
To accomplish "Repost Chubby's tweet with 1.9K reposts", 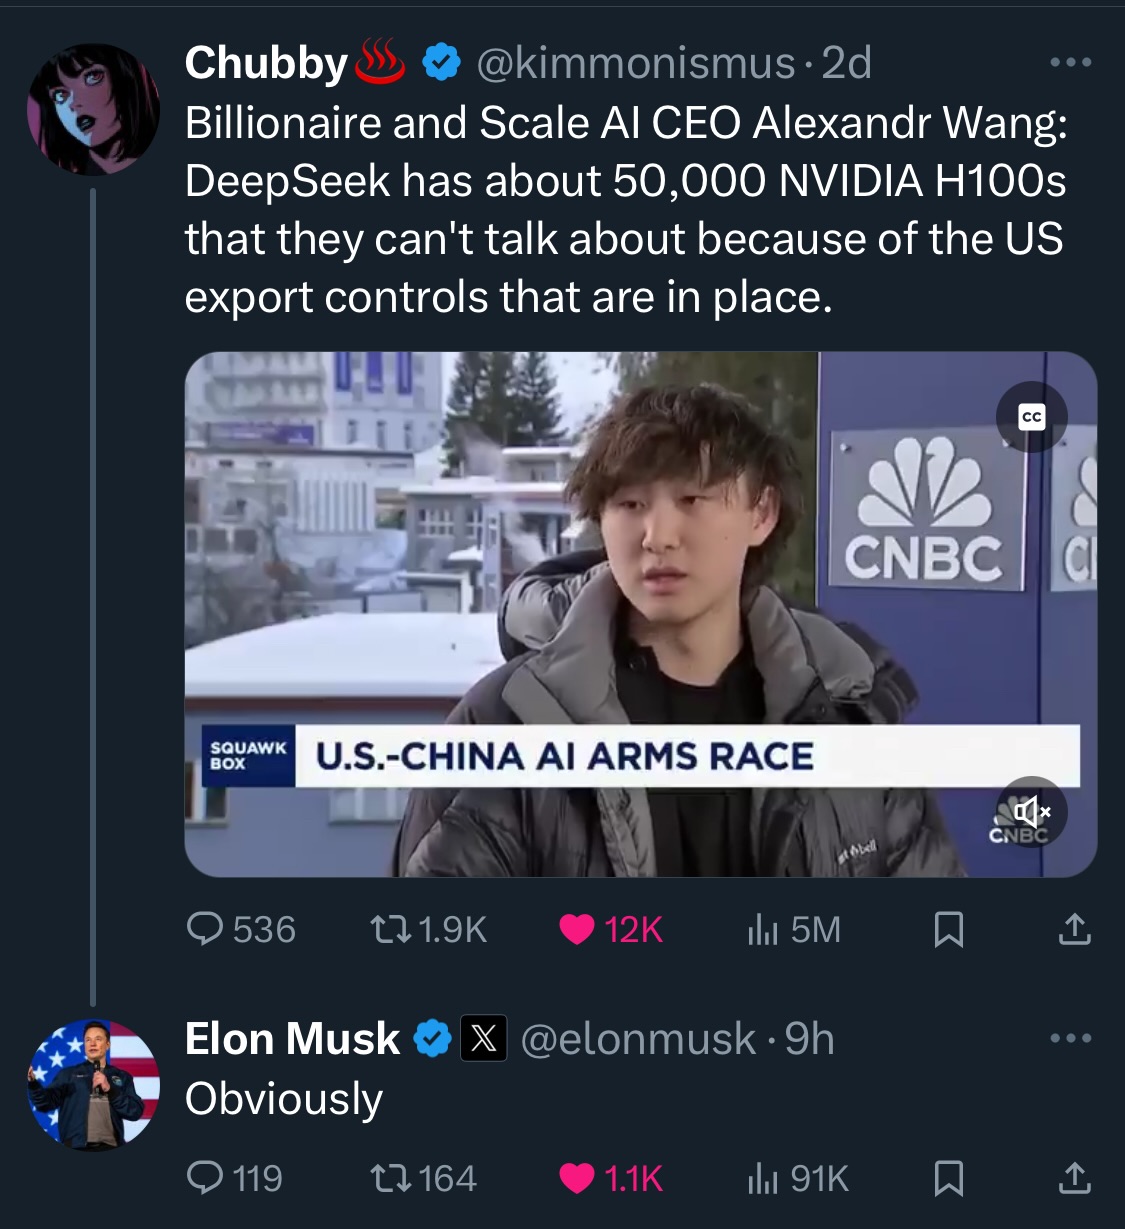I will [x=383, y=930].
